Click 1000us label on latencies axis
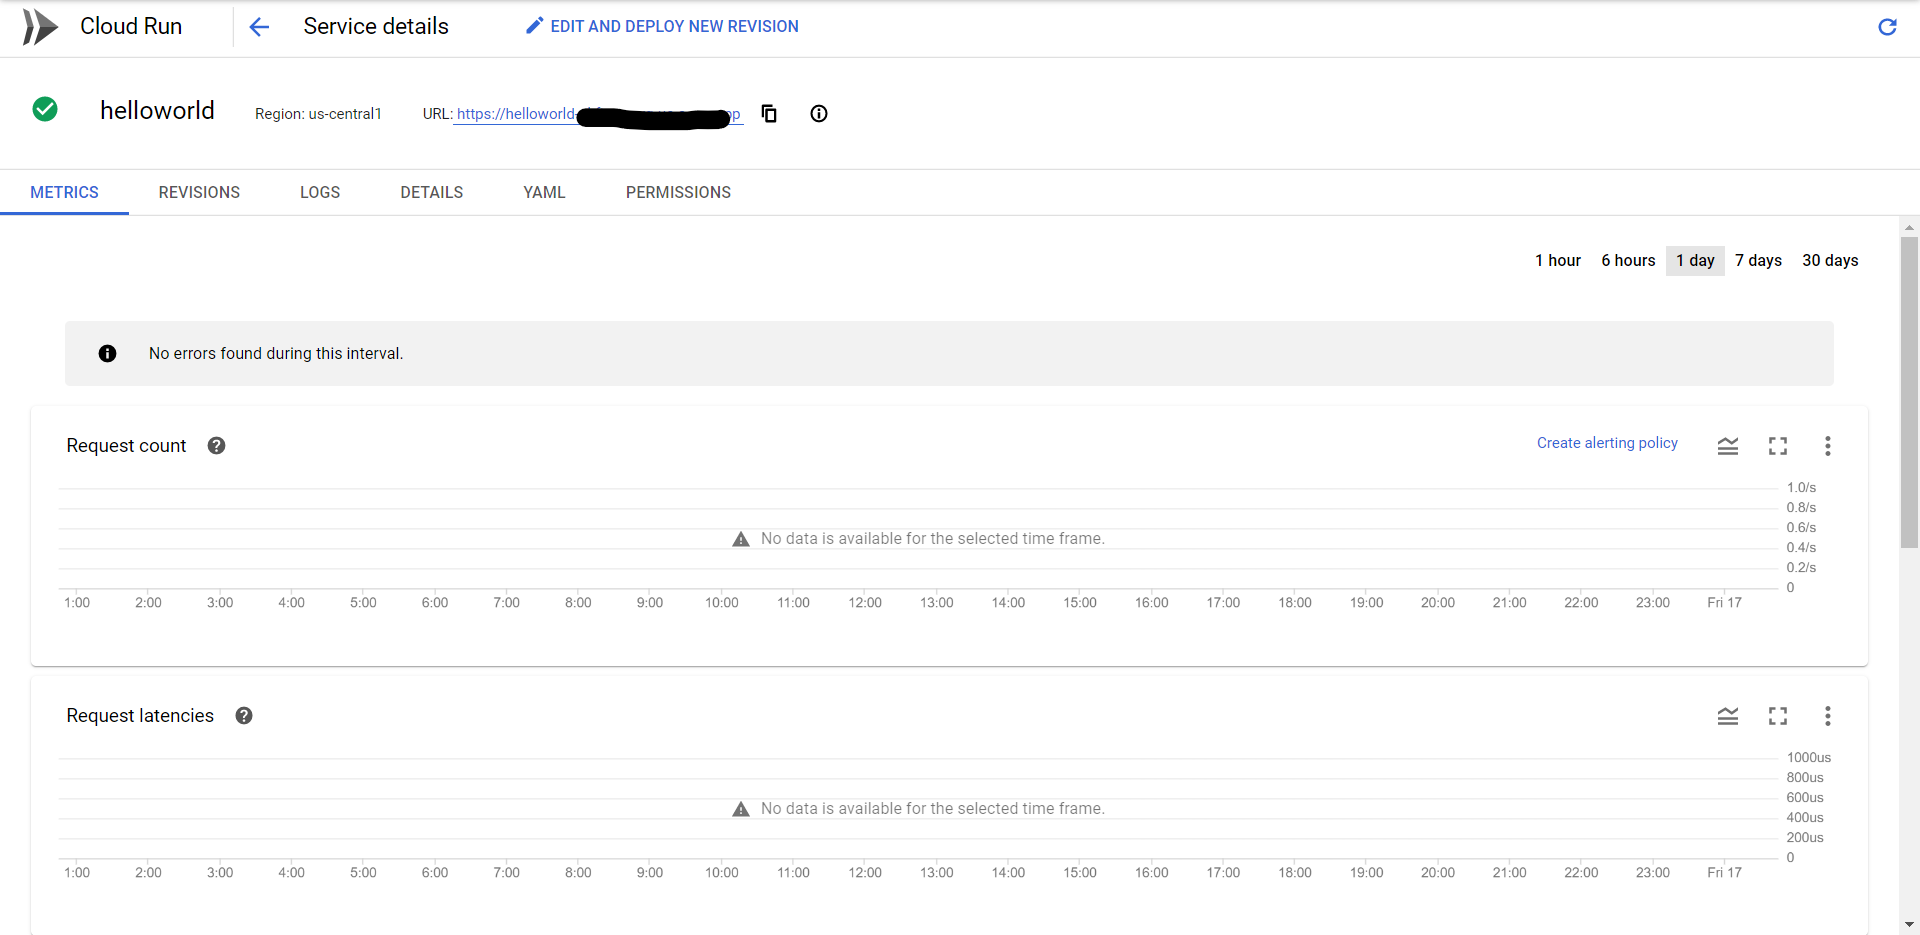This screenshot has width=1920, height=935. [1808, 757]
